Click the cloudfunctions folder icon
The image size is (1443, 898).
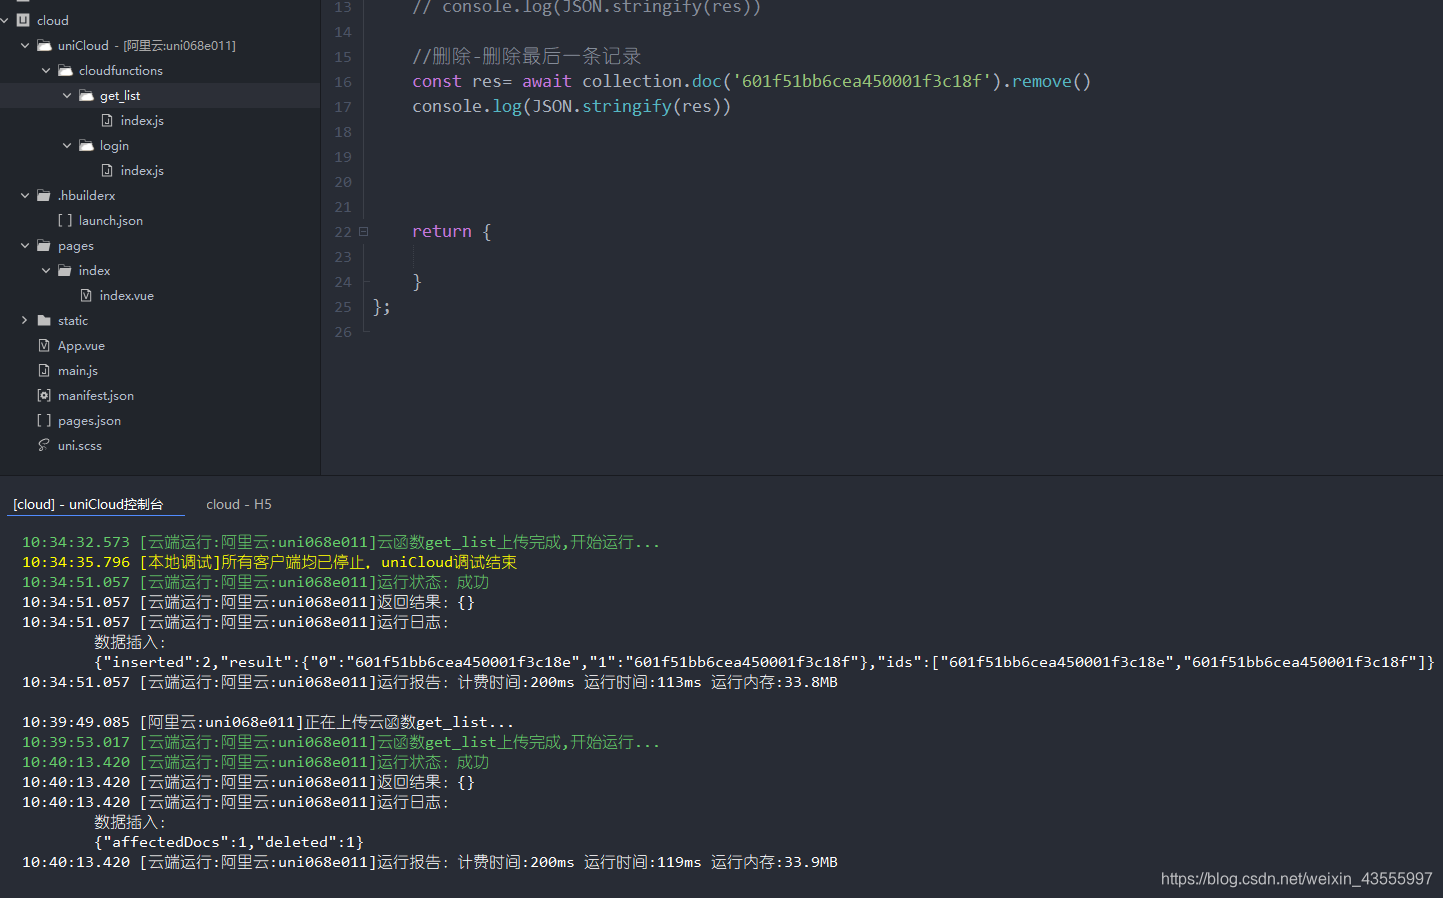click(65, 70)
